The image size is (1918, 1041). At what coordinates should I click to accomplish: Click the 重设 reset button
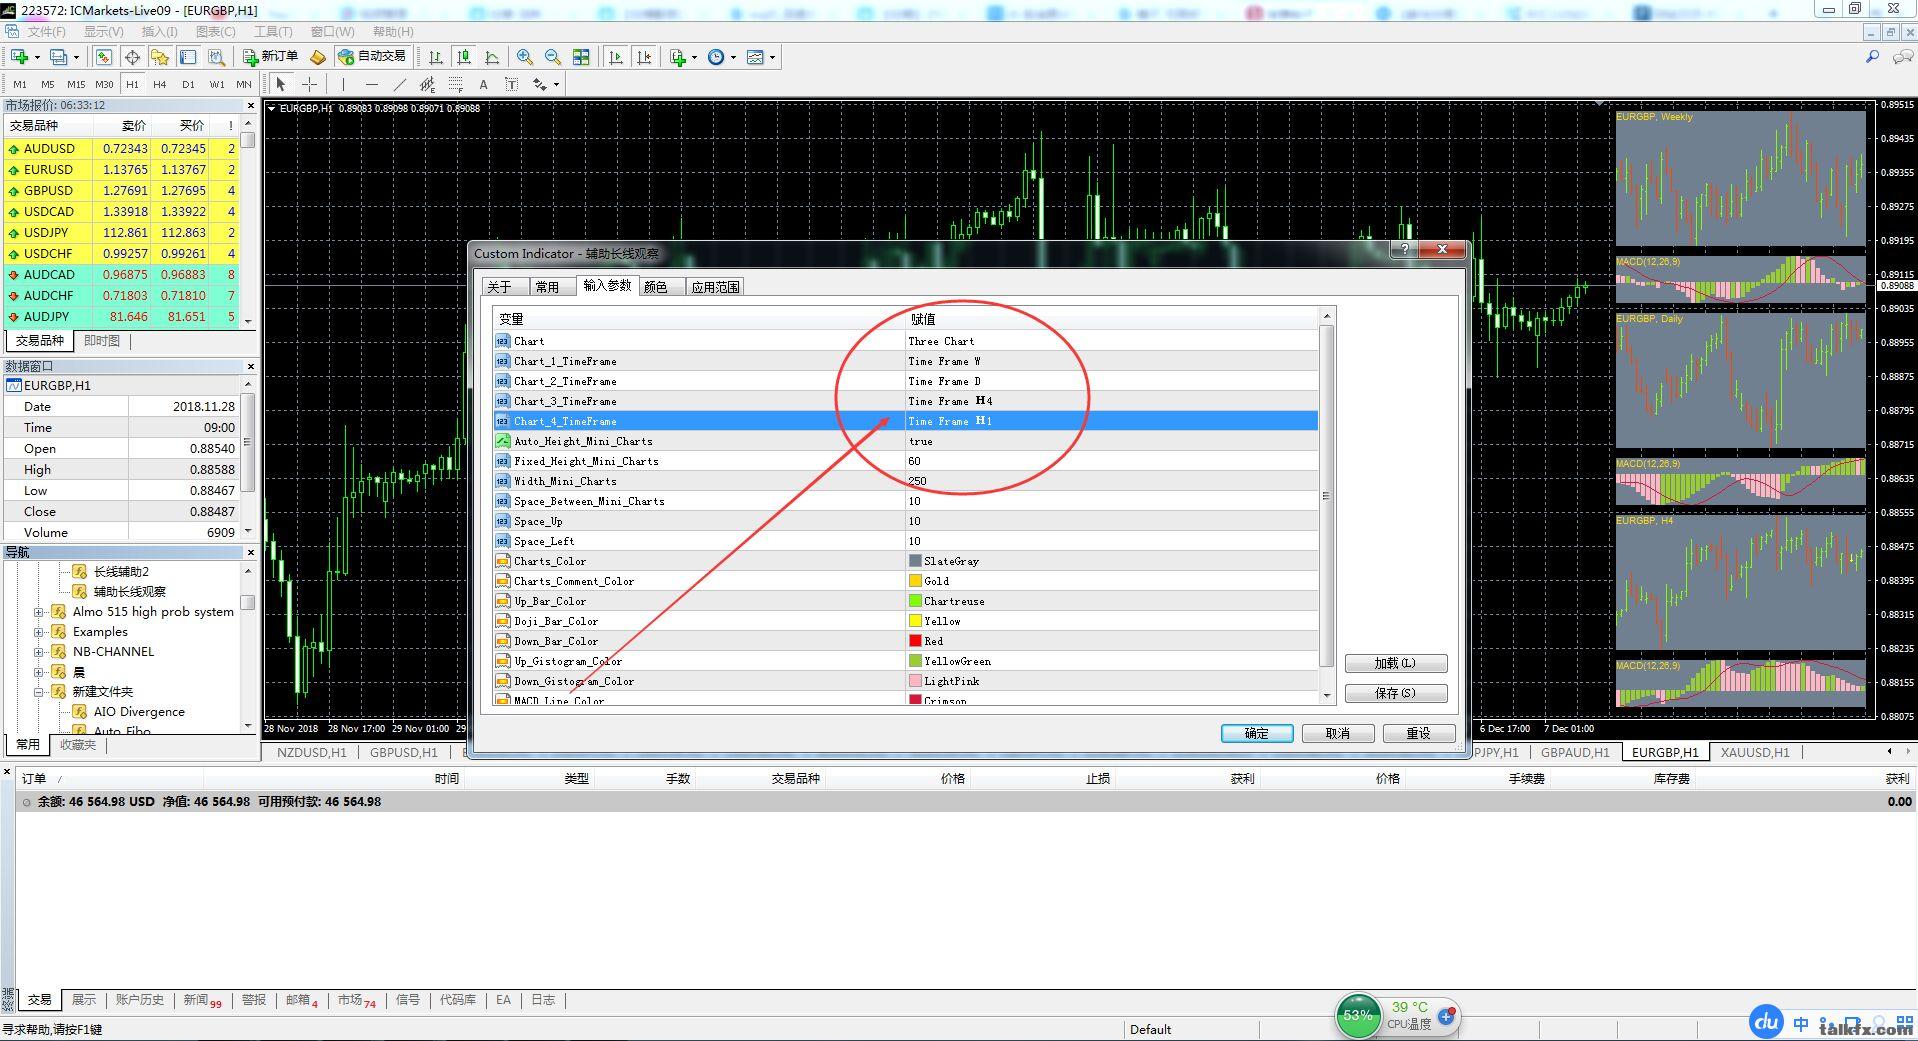pyautogui.click(x=1419, y=733)
